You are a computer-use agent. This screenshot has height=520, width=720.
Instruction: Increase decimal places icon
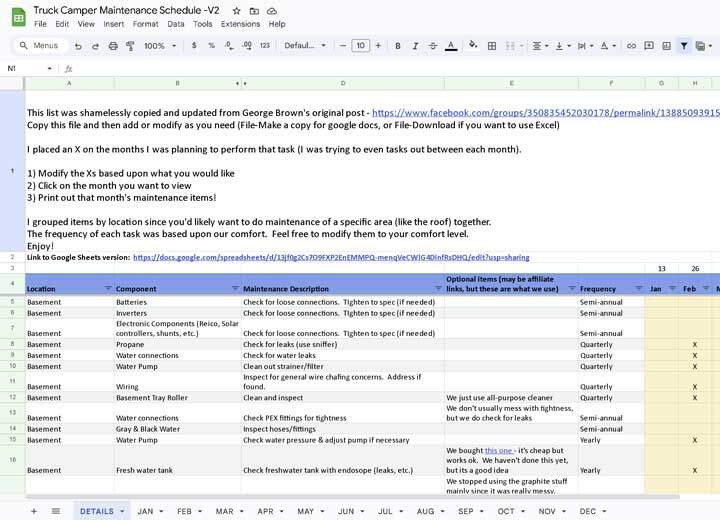pyautogui.click(x=247, y=45)
